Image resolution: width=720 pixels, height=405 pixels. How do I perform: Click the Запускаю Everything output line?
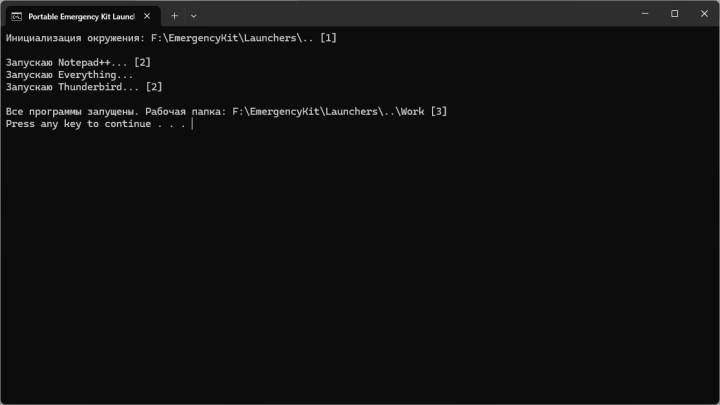pos(68,74)
